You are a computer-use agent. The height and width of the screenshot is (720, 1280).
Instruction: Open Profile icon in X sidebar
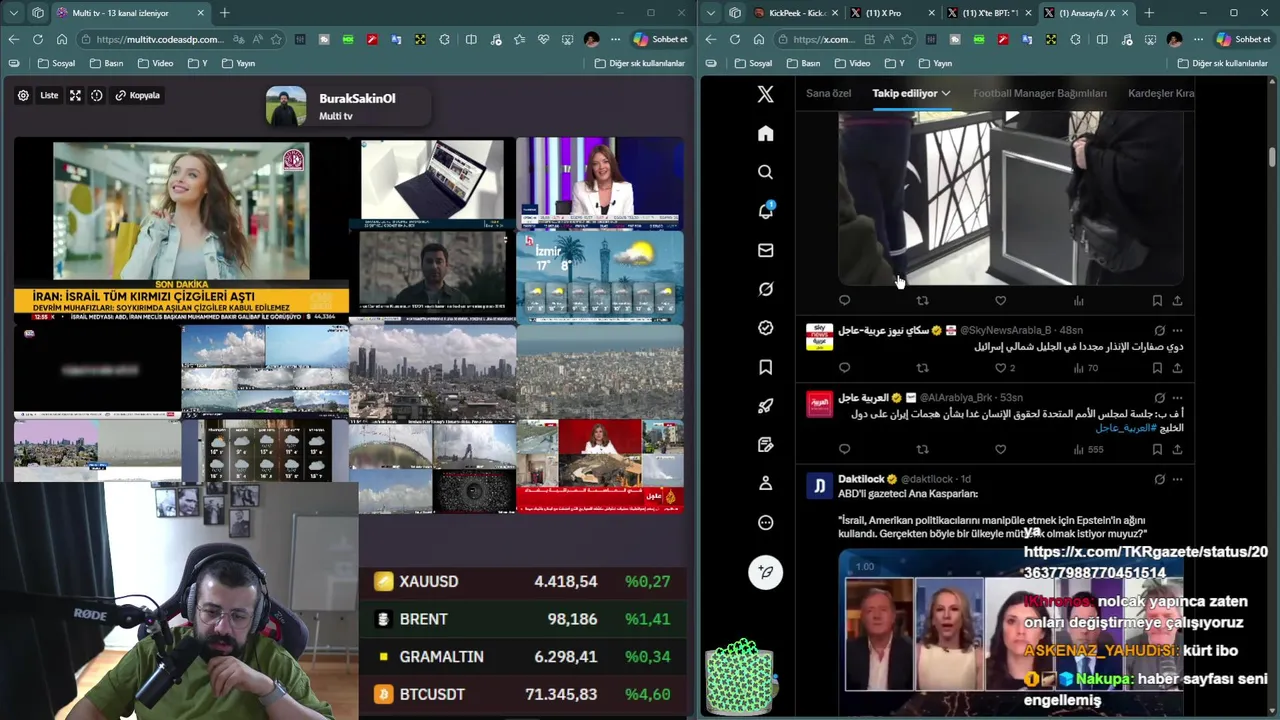click(x=765, y=483)
